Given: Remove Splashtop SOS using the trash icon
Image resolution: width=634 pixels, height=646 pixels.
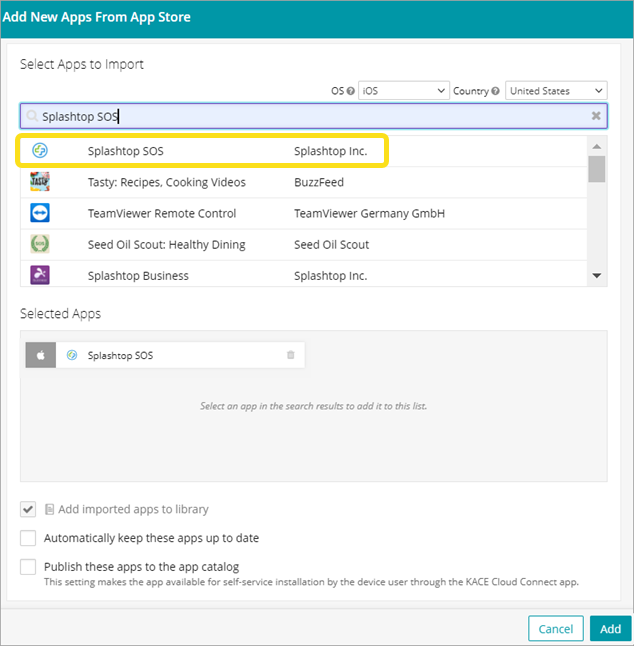Looking at the screenshot, I should [291, 355].
